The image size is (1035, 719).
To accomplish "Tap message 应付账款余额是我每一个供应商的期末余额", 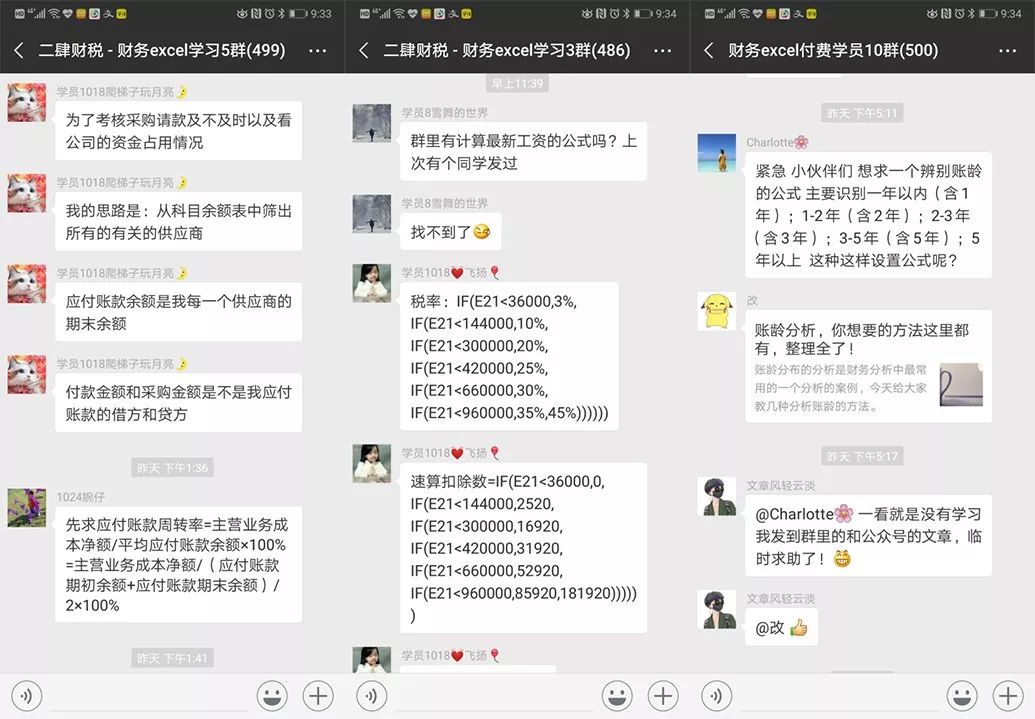I will click(178, 312).
